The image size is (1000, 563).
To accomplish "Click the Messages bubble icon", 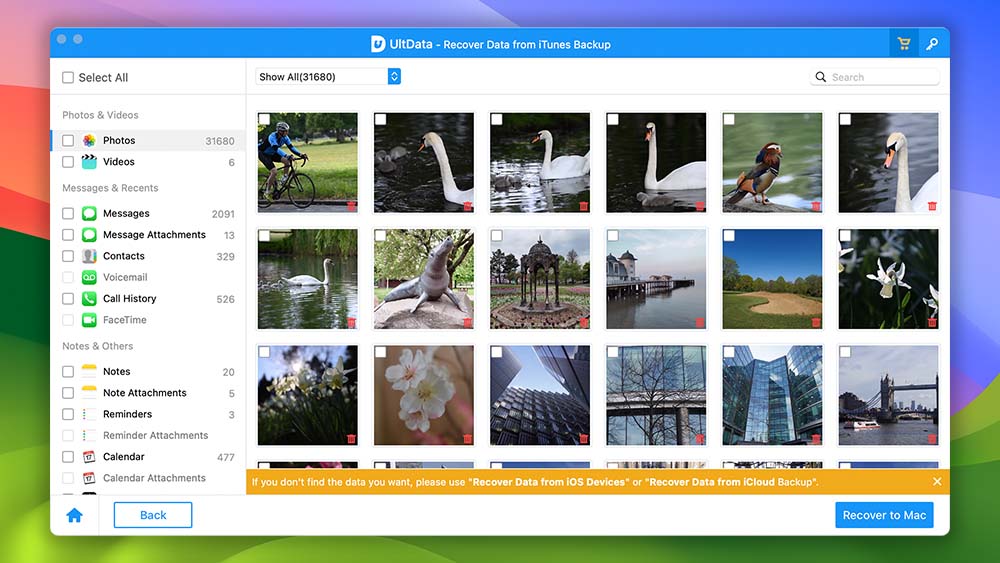I will [89, 214].
